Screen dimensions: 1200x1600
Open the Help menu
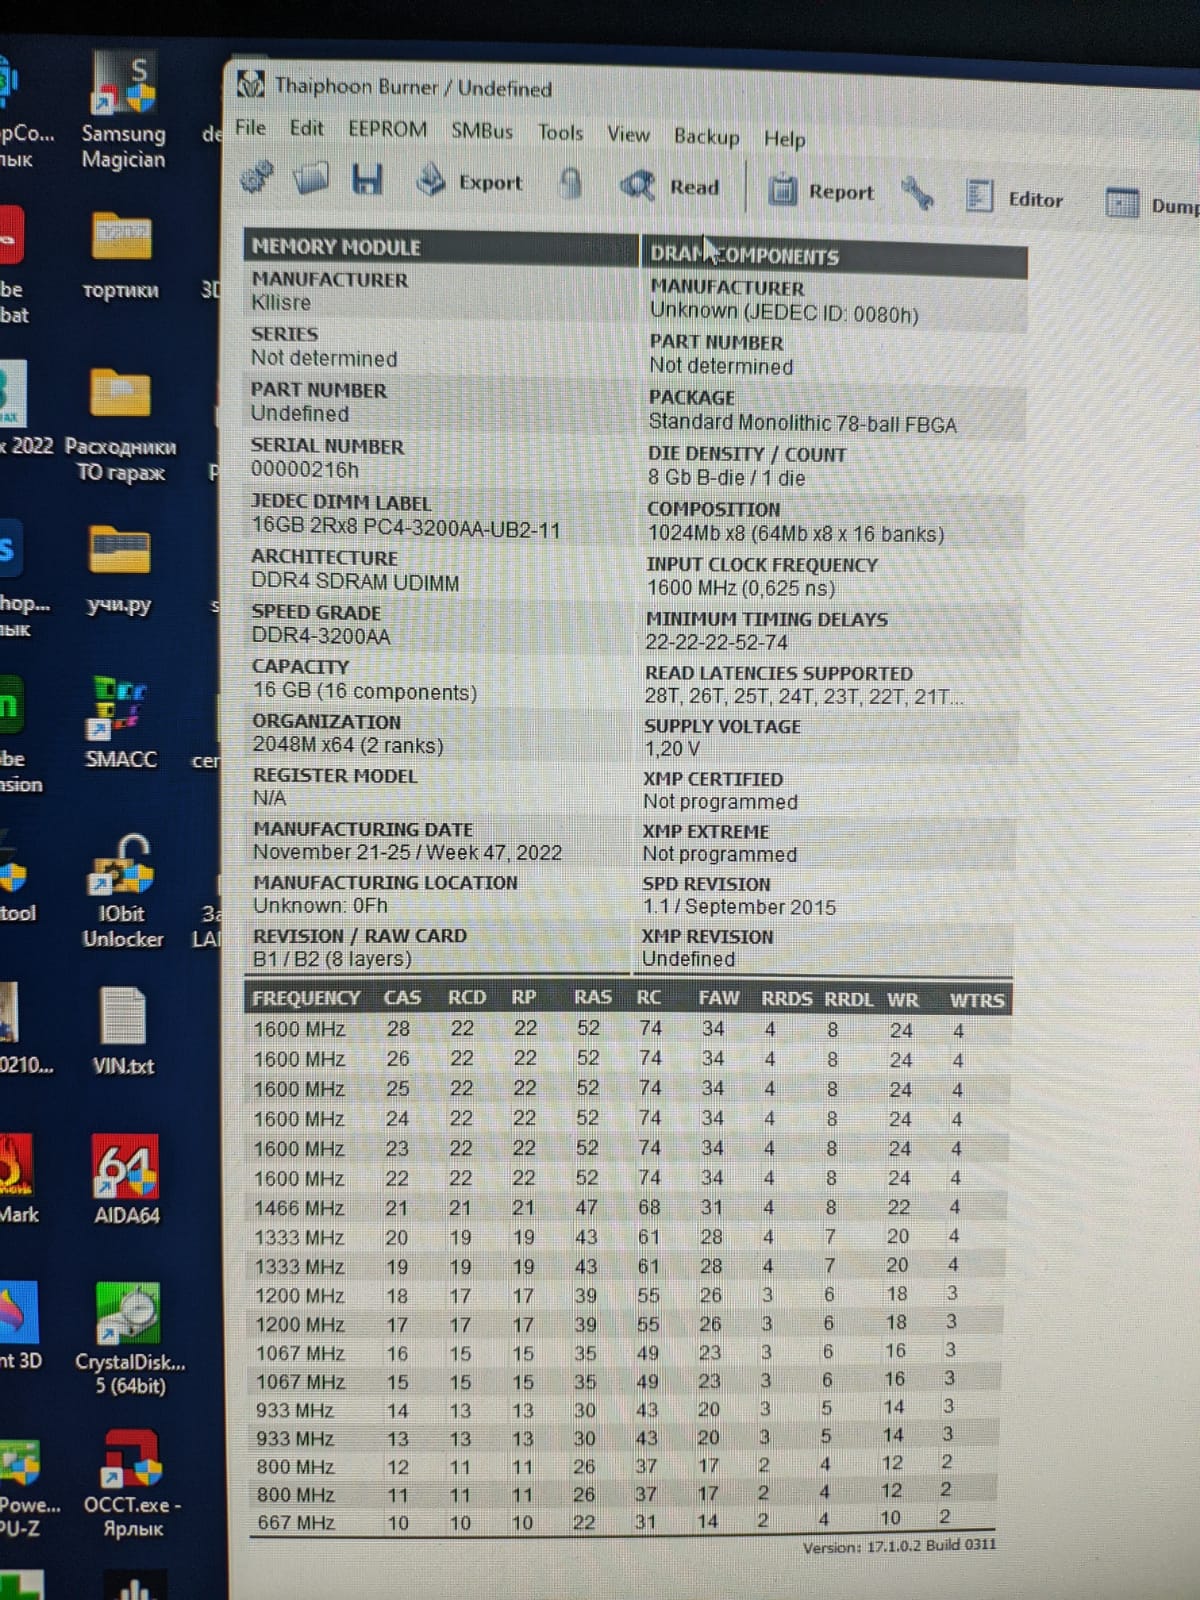click(x=784, y=139)
